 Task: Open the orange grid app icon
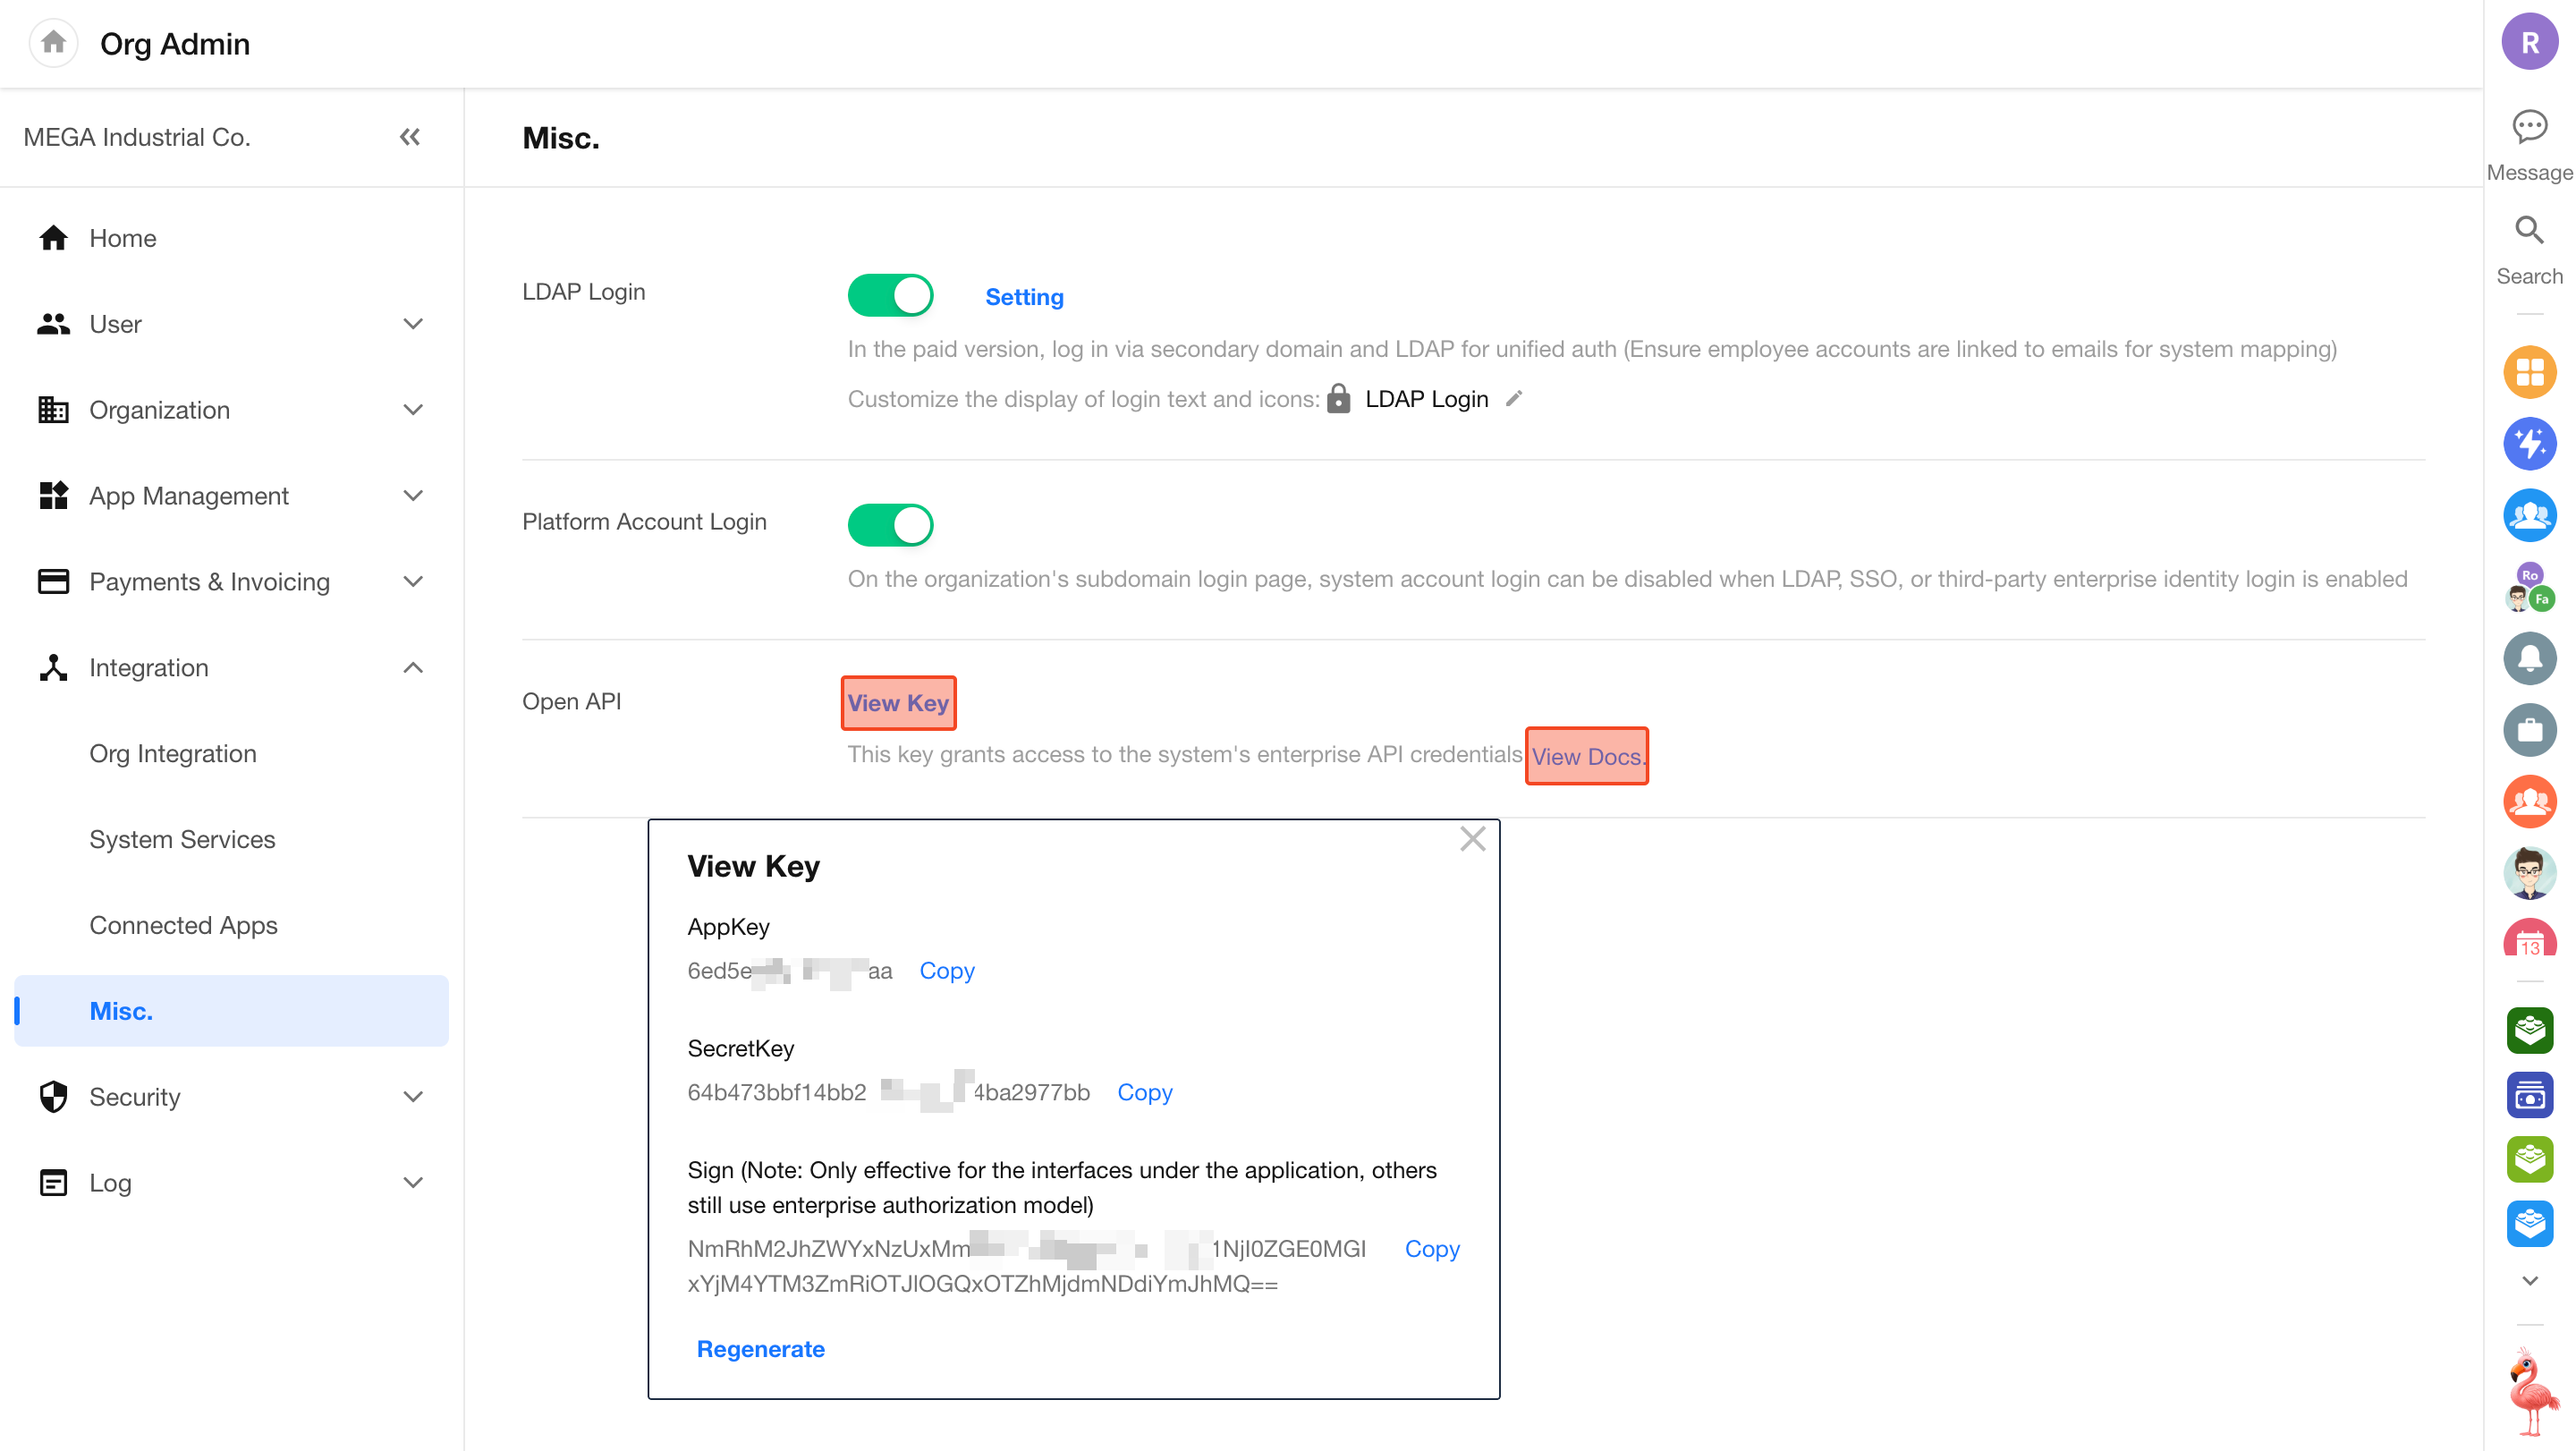(2529, 372)
